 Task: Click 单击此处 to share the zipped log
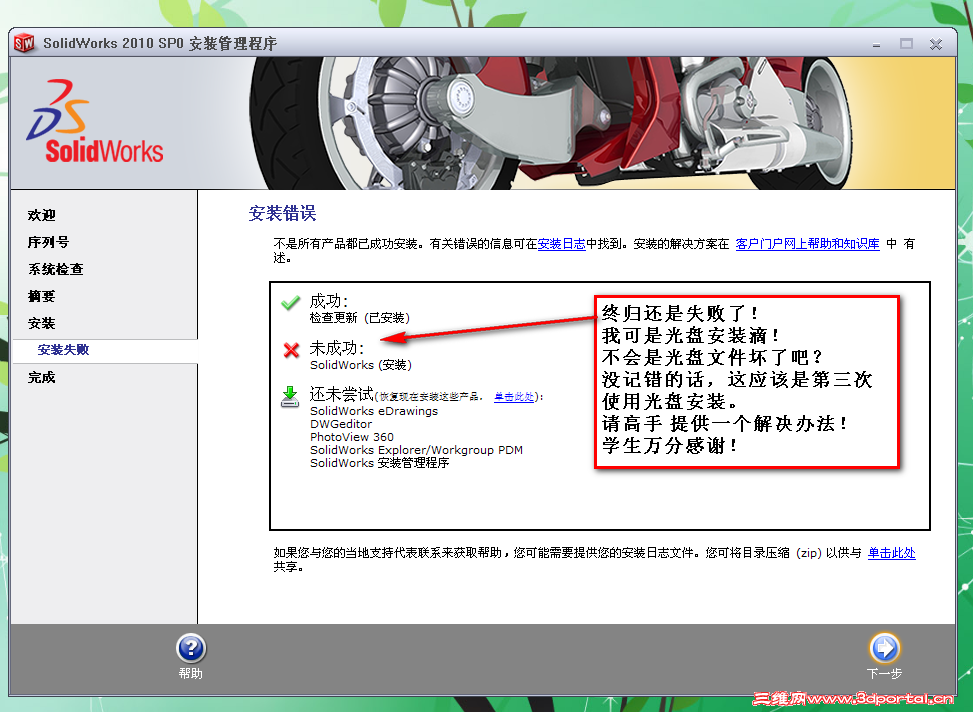pyautogui.click(x=891, y=552)
